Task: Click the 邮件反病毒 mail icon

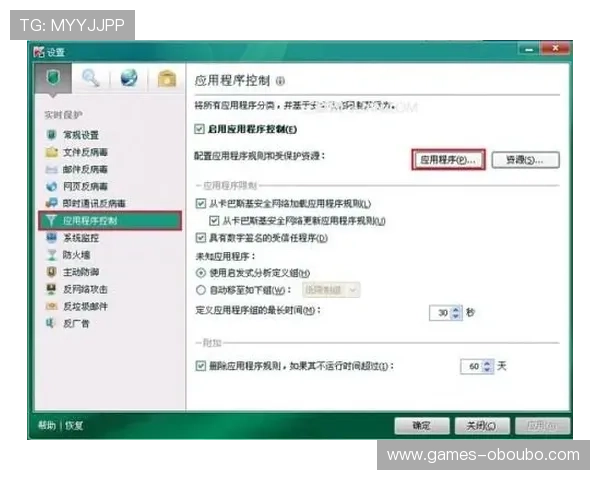Action: pos(51,169)
